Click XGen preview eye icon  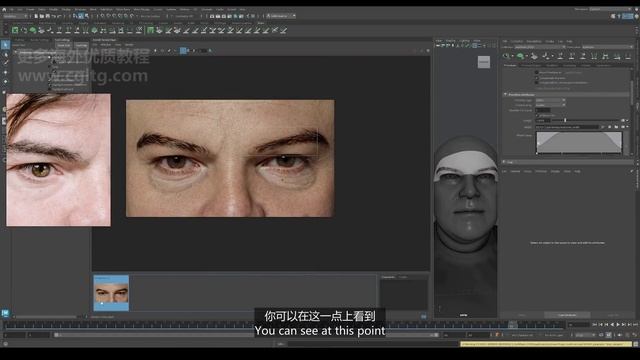point(507,56)
